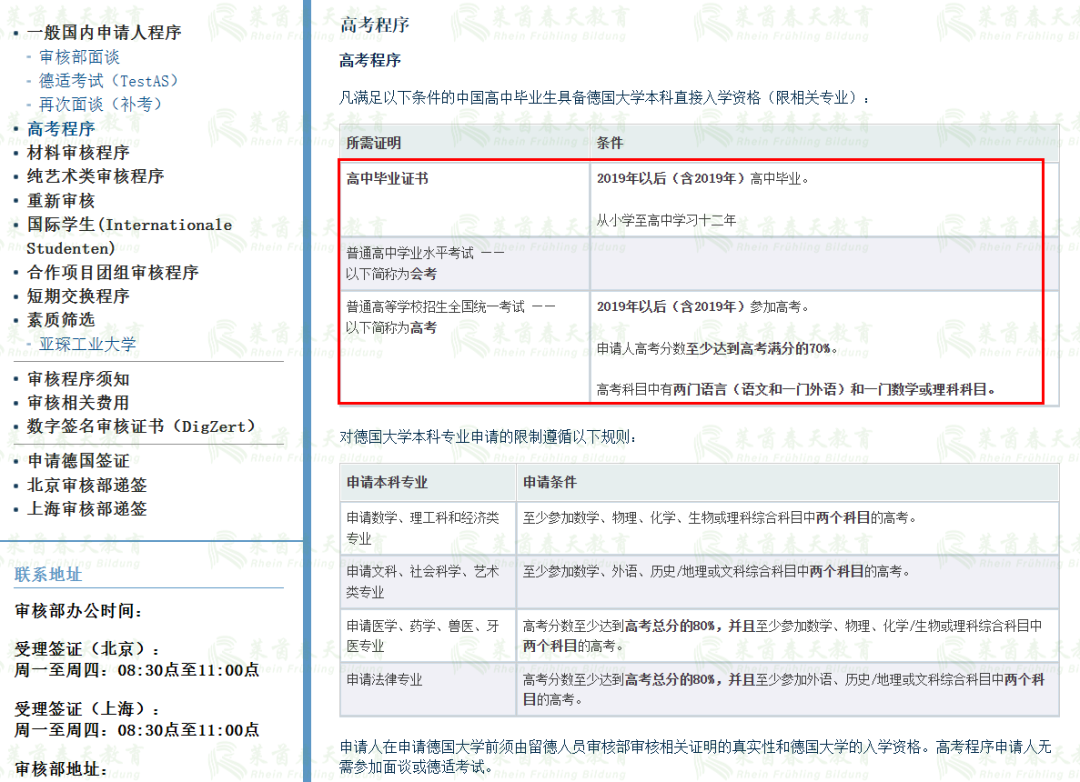
Task: Select 再次面谈（补考）link
Action: pyautogui.click(x=100, y=104)
